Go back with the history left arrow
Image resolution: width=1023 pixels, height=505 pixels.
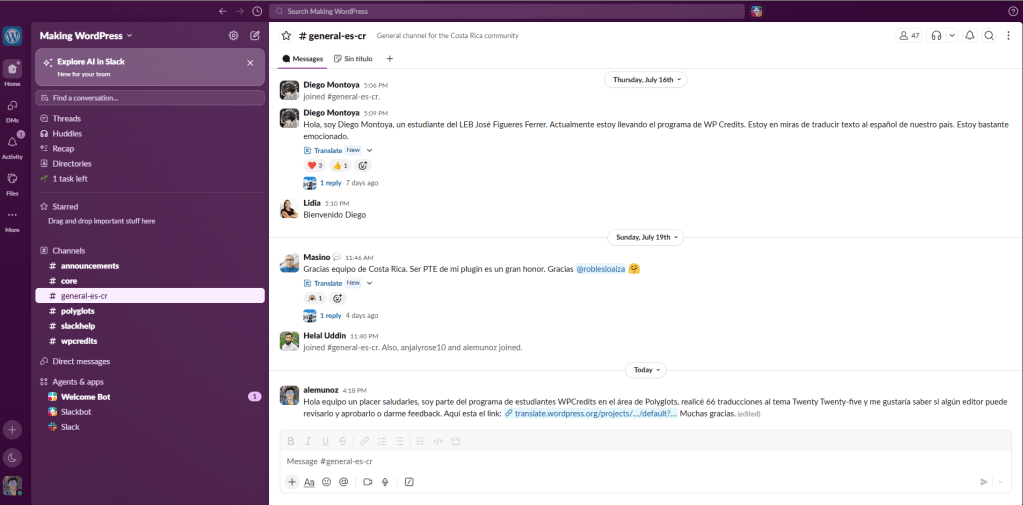(223, 11)
